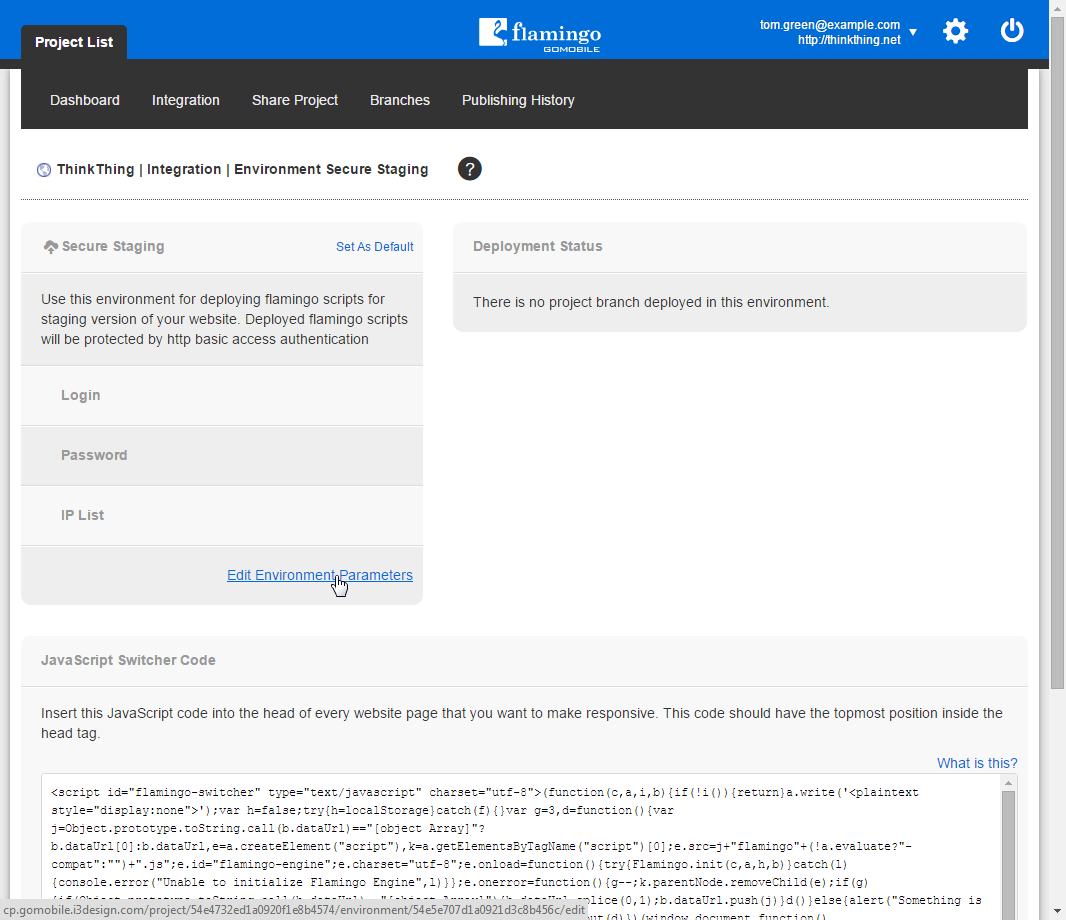Click the cloud icon next to Secure Staging
1066x920 pixels.
pyautogui.click(x=50, y=247)
